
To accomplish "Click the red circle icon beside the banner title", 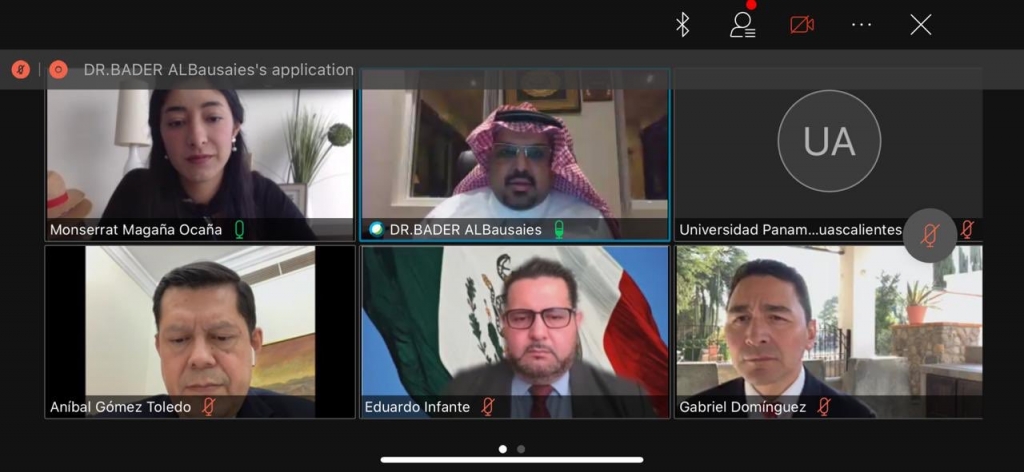I will (59, 70).
